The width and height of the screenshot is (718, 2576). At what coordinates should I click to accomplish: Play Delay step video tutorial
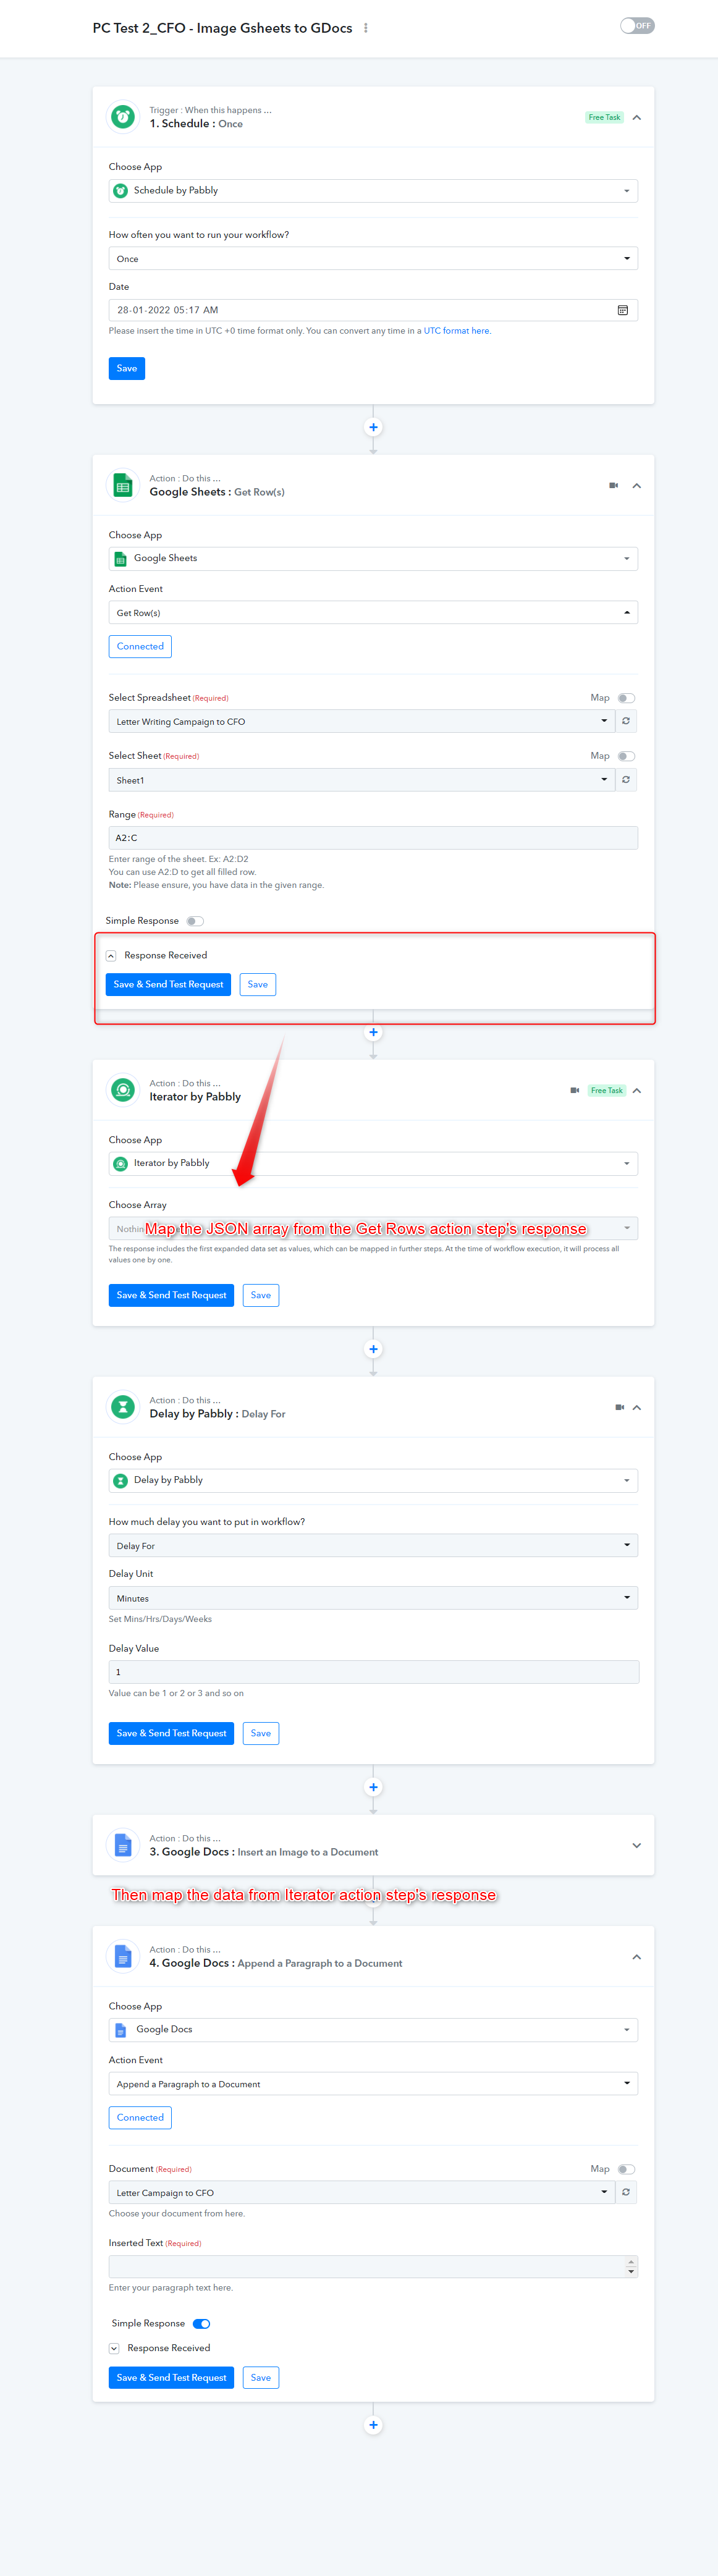pos(620,1408)
